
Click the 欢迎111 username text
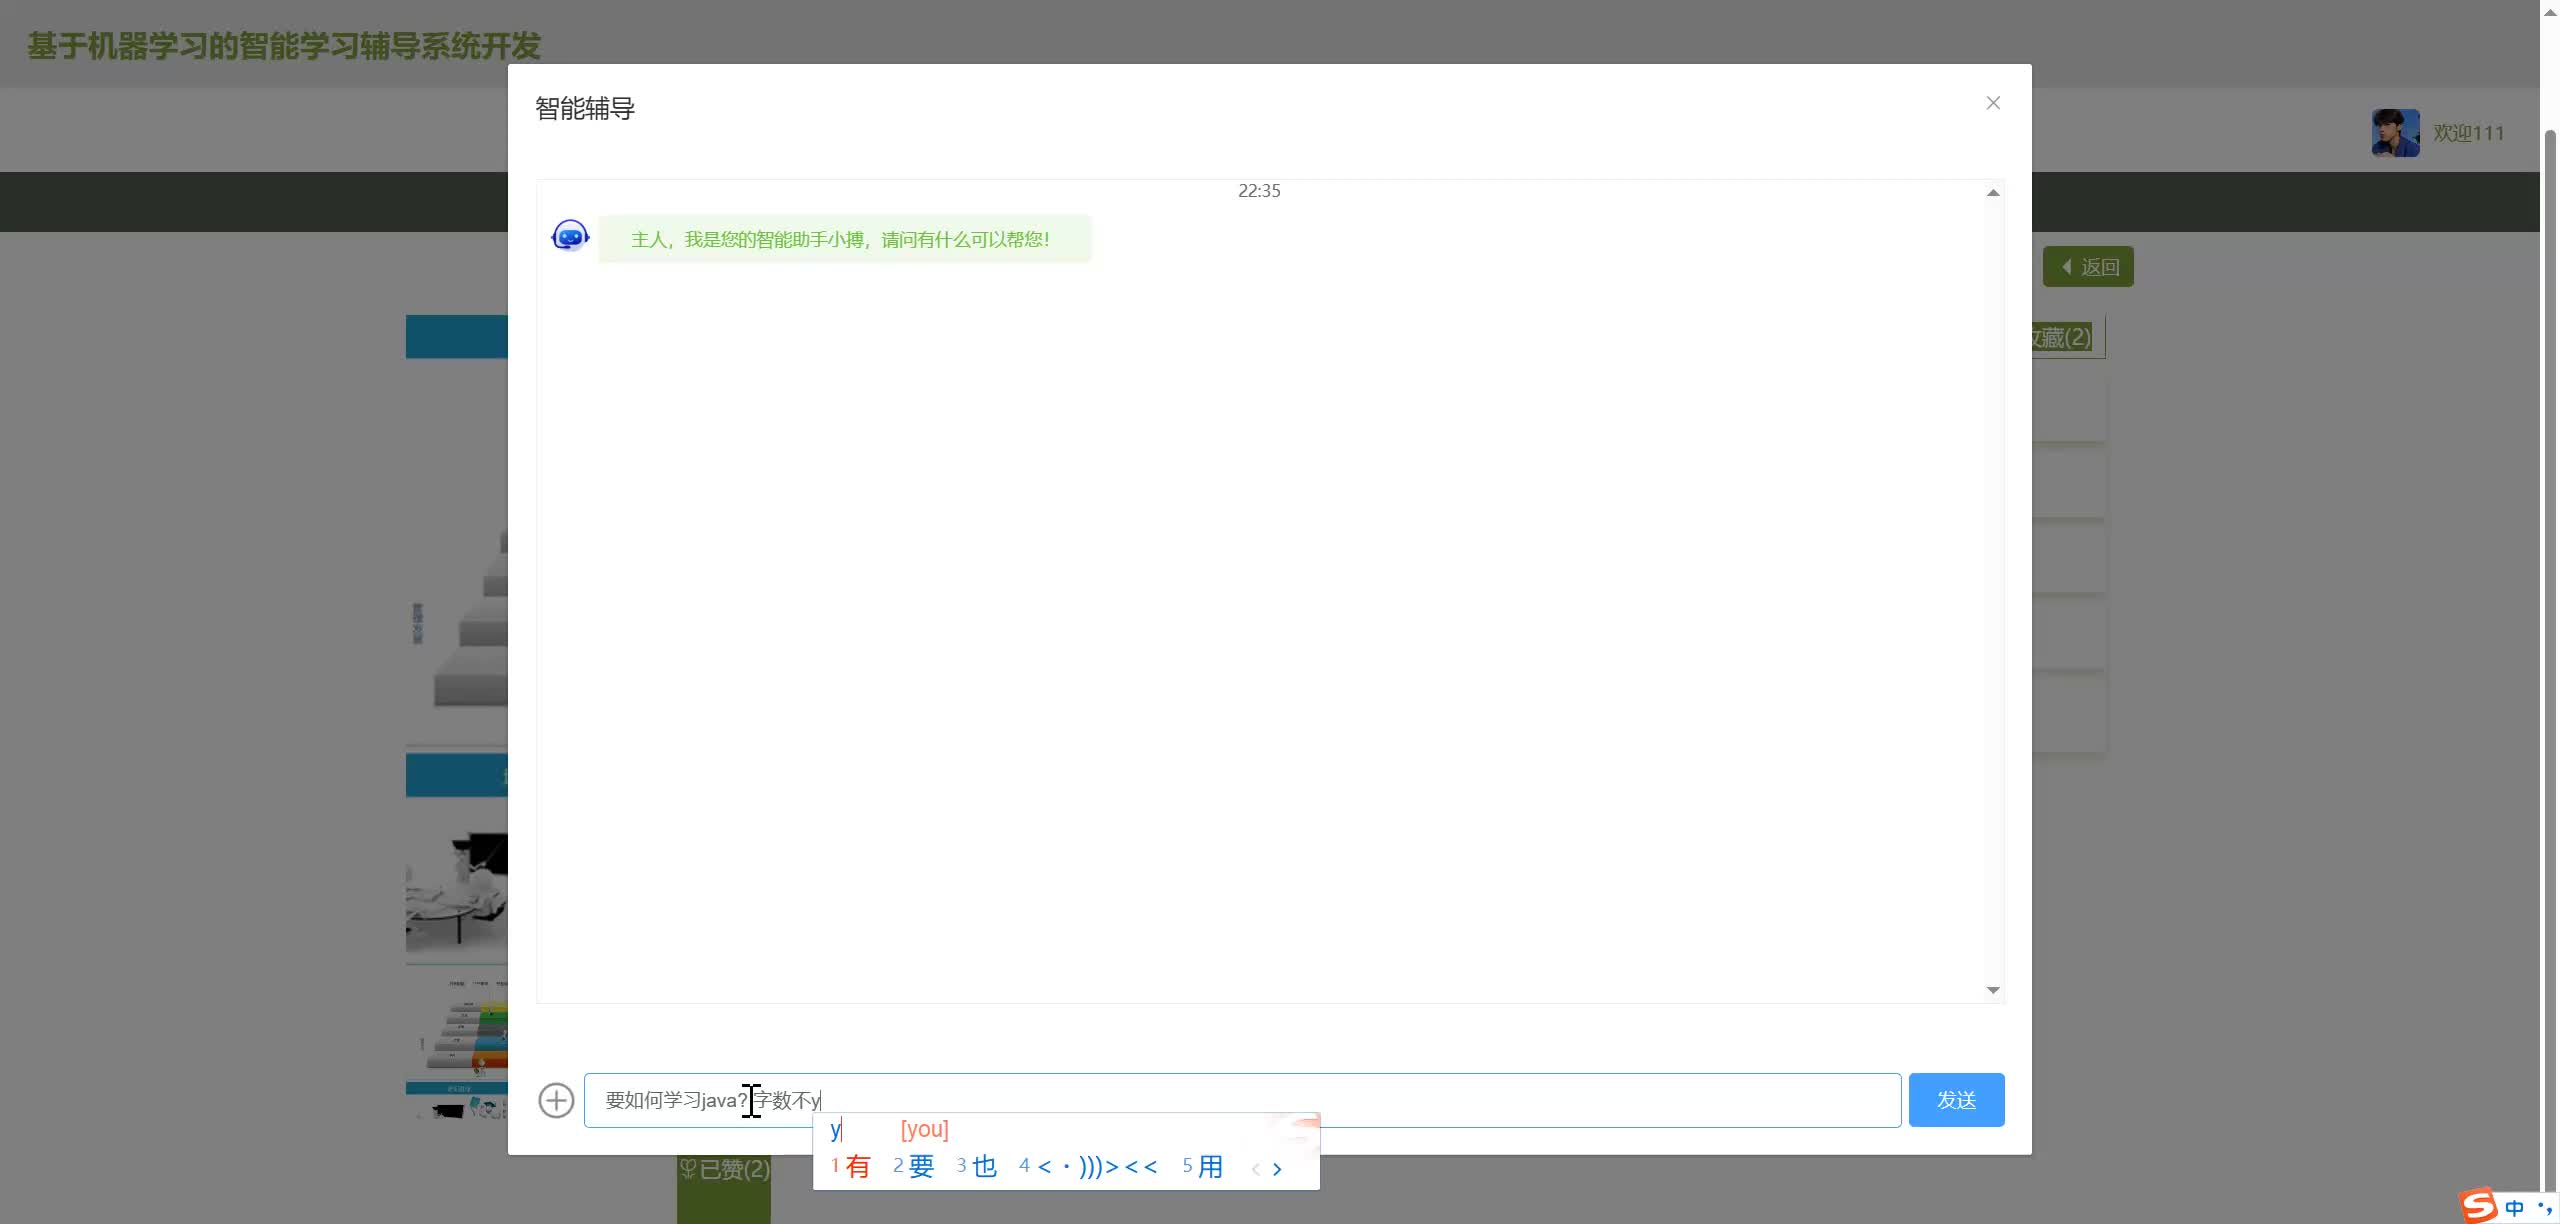(x=2468, y=133)
